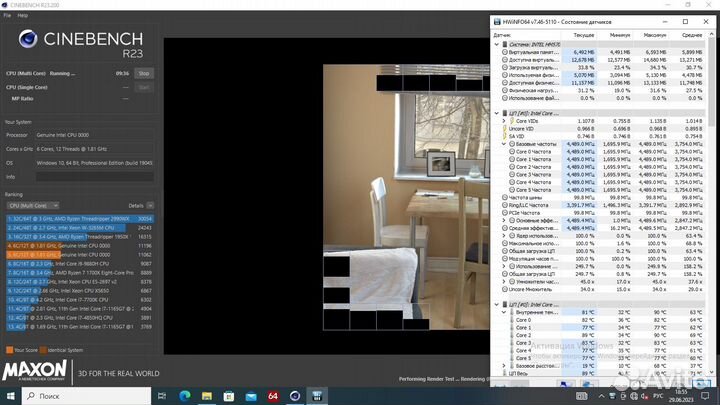Screen dimensions: 720x405
Task: Collapse the Система INTEL sensor group in HWiNFO
Action: [496, 45]
